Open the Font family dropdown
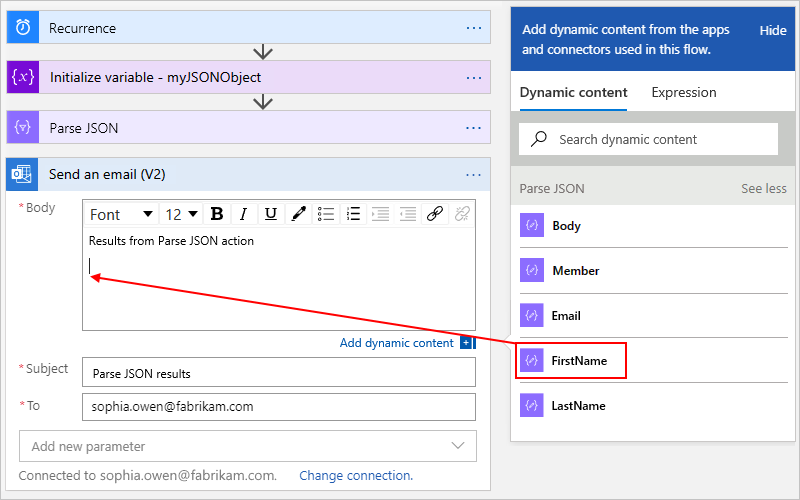Screen dimensions: 800x500 pyautogui.click(x=121, y=214)
